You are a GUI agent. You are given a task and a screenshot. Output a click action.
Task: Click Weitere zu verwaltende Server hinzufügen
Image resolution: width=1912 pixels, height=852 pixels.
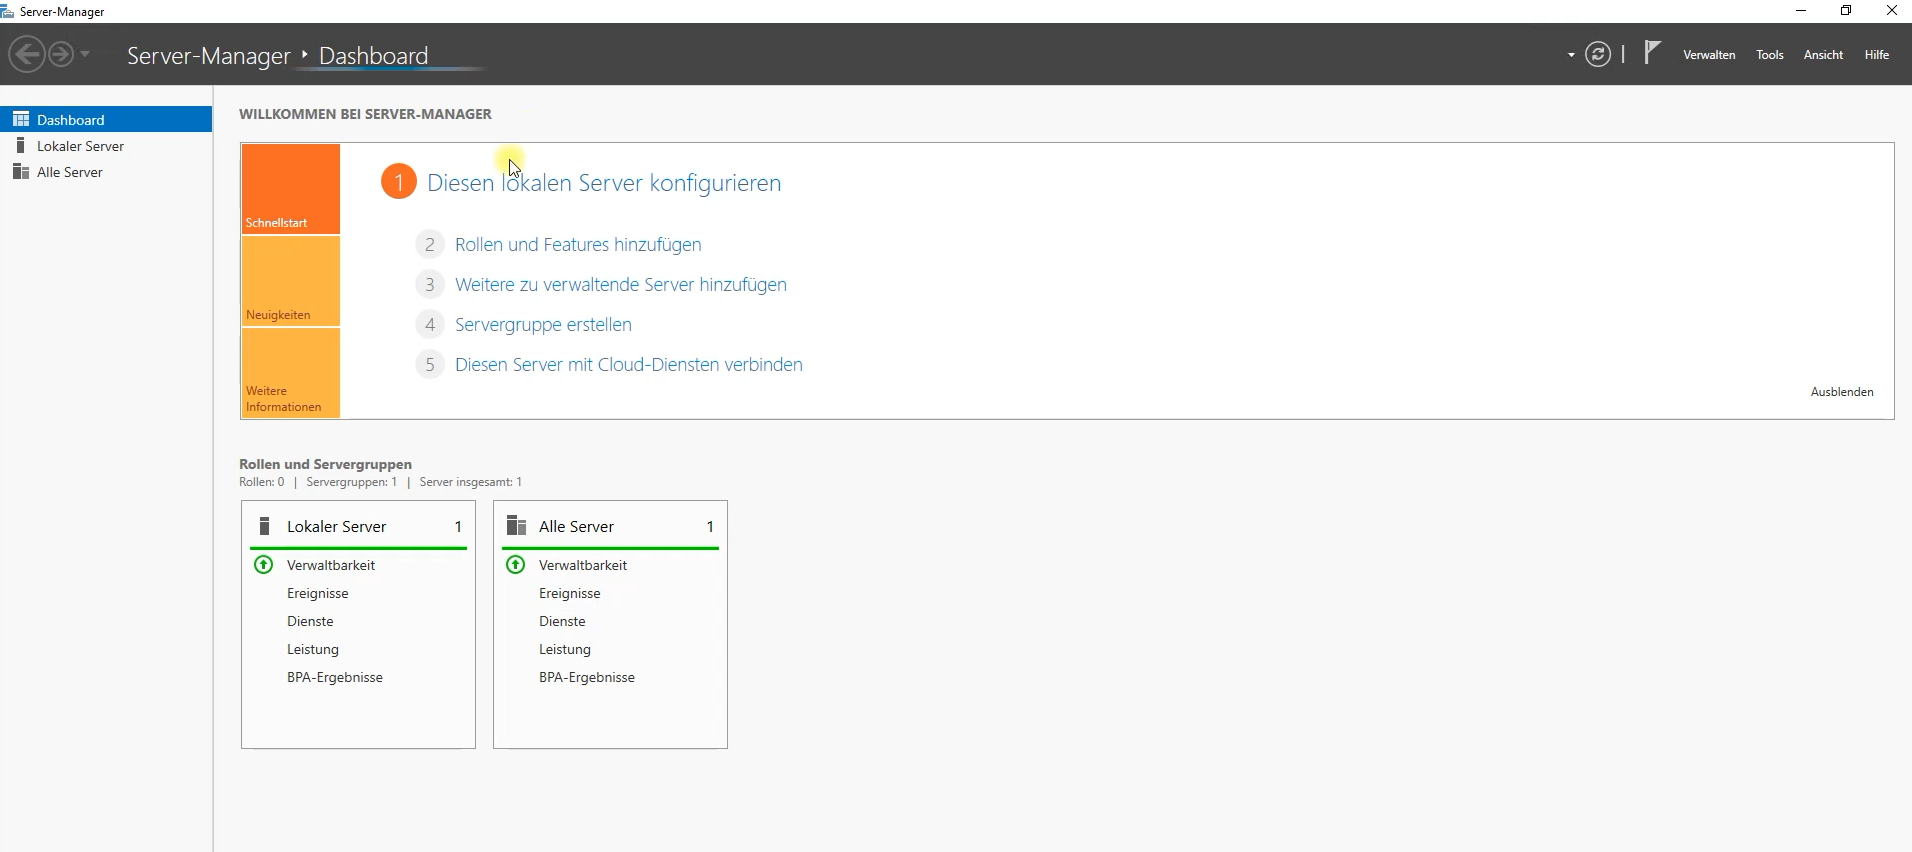pos(621,285)
